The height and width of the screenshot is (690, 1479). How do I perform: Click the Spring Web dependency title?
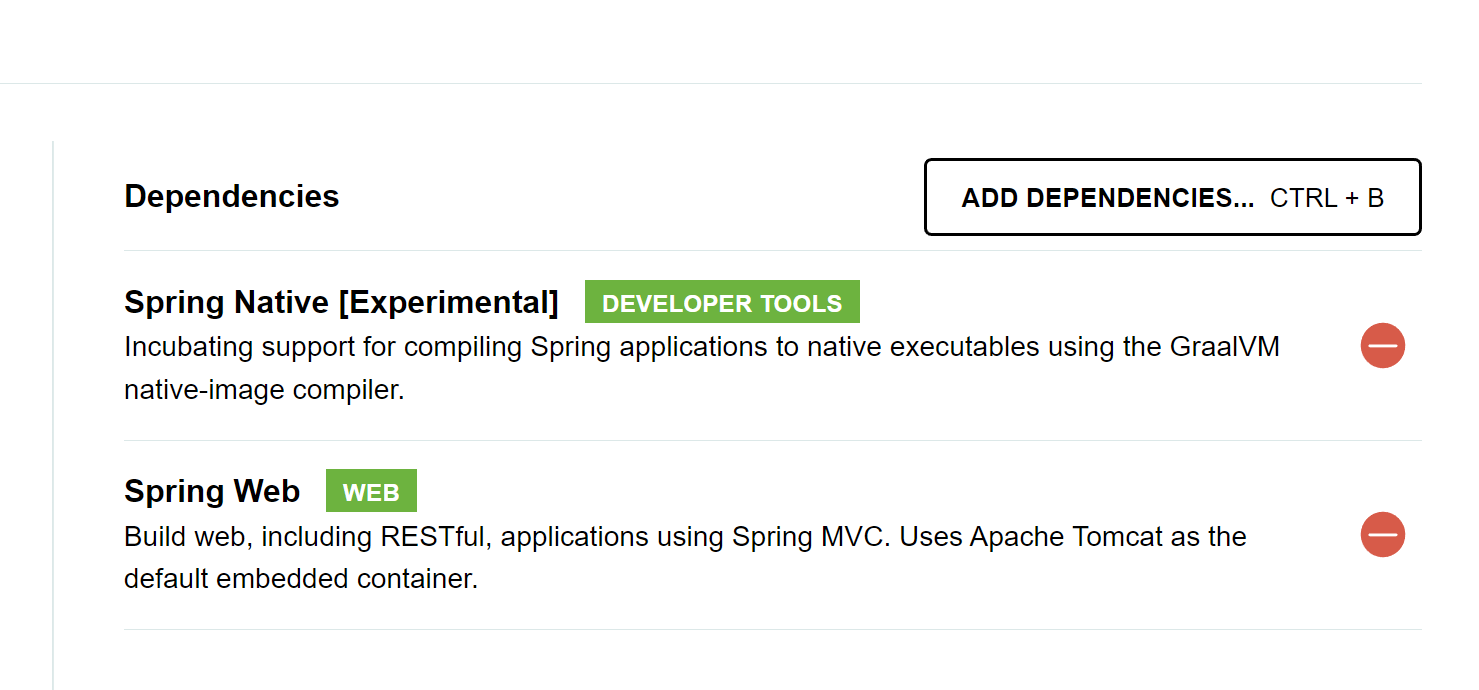click(x=212, y=491)
